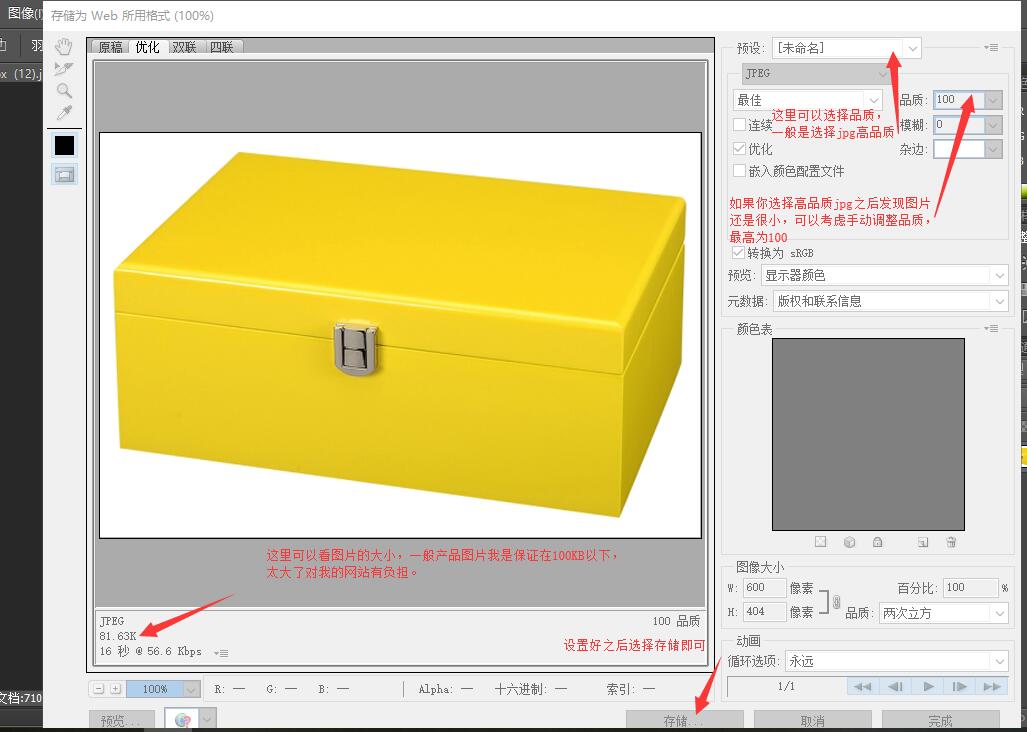Toggle slices visibility icon

pyautogui.click(x=64, y=174)
